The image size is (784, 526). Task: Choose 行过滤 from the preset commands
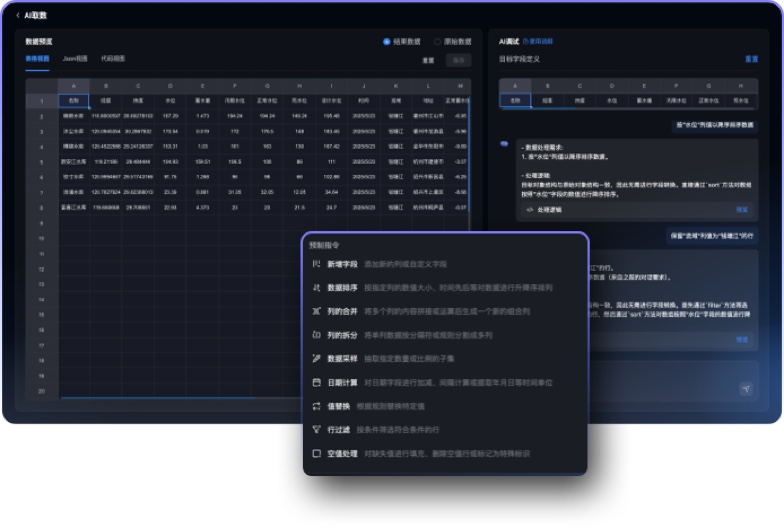coord(445,430)
